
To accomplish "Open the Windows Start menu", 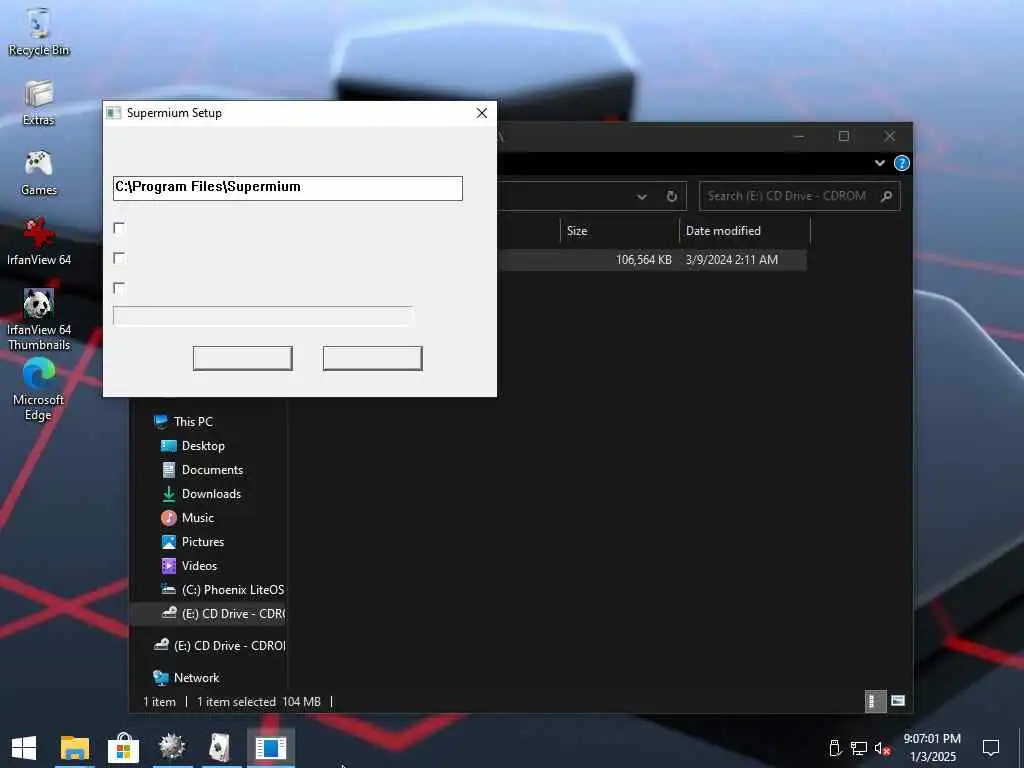I will pos(24,748).
